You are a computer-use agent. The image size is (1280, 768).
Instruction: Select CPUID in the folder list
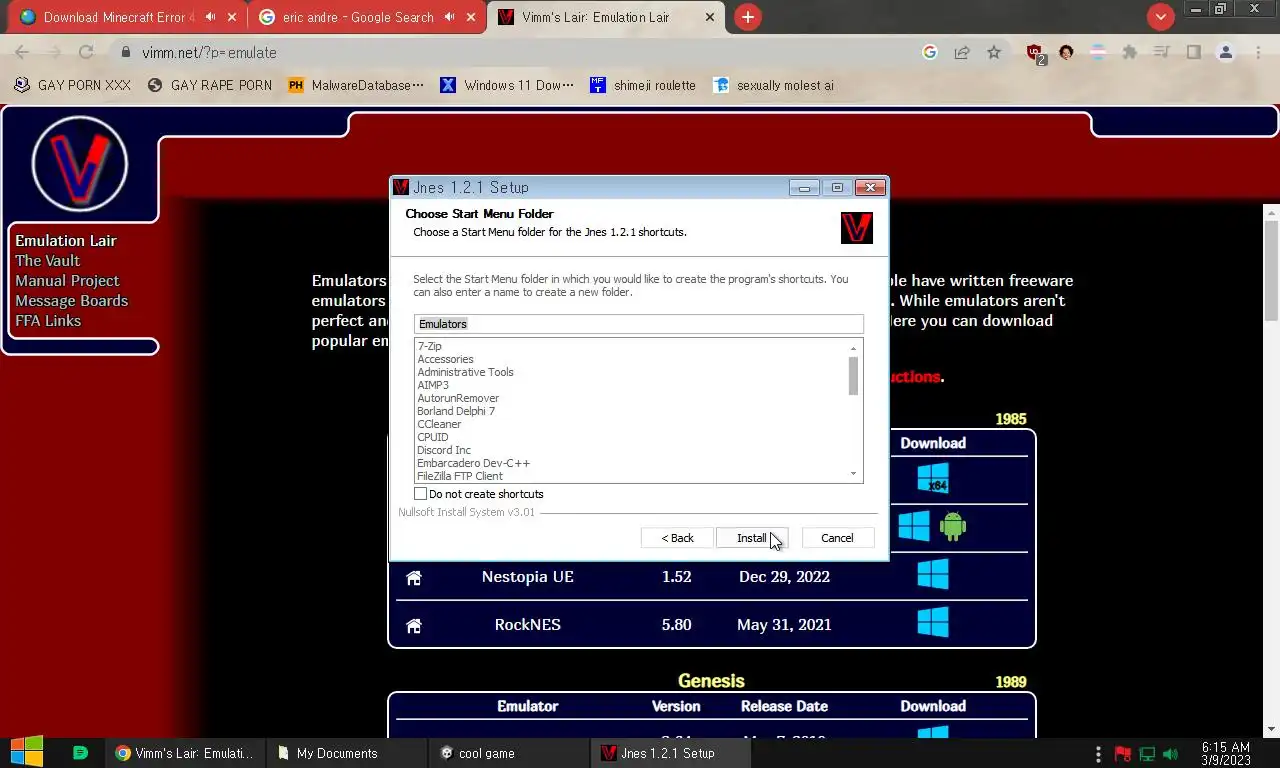433,437
